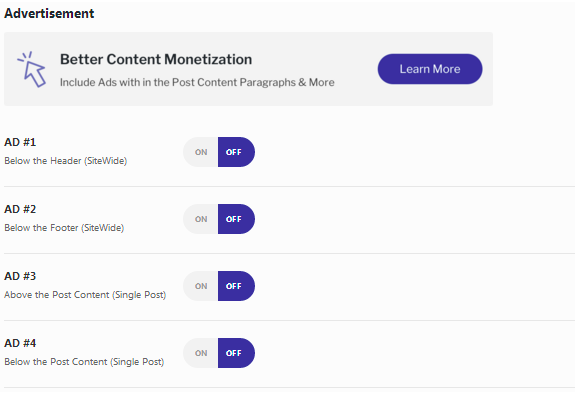575x393 pixels.
Task: Turn ON AD #3 Above Post Content
Action: [201, 286]
